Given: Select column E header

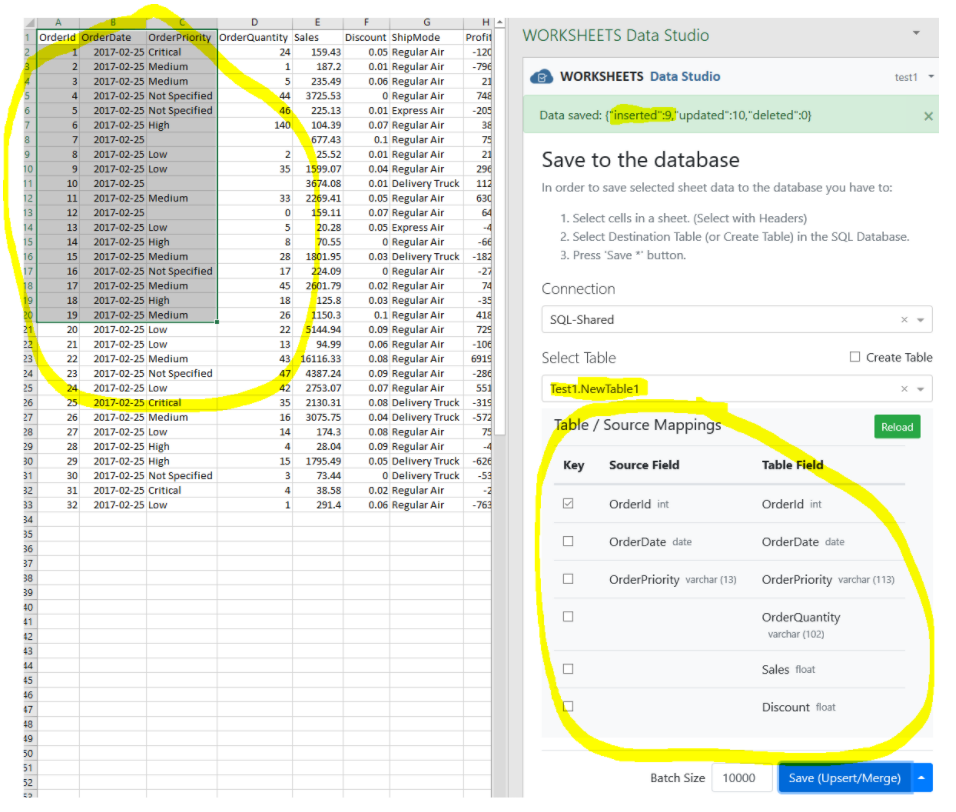Looking at the screenshot, I should tap(317, 23).
